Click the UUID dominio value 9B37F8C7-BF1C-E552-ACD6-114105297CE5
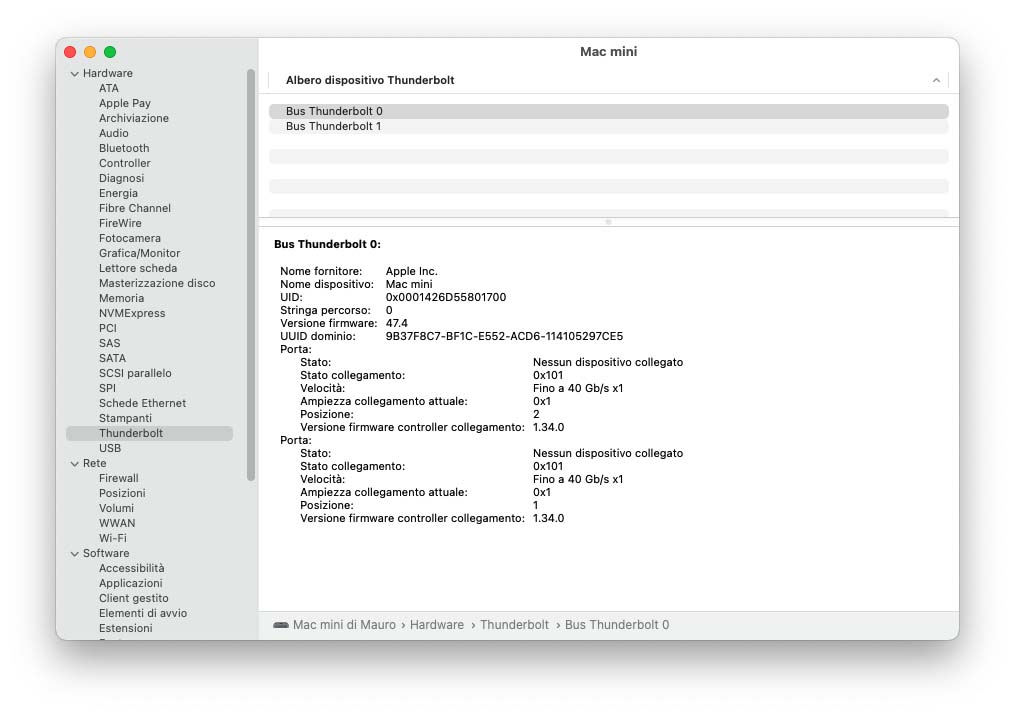The width and height of the screenshot is (1015, 714). pos(504,337)
